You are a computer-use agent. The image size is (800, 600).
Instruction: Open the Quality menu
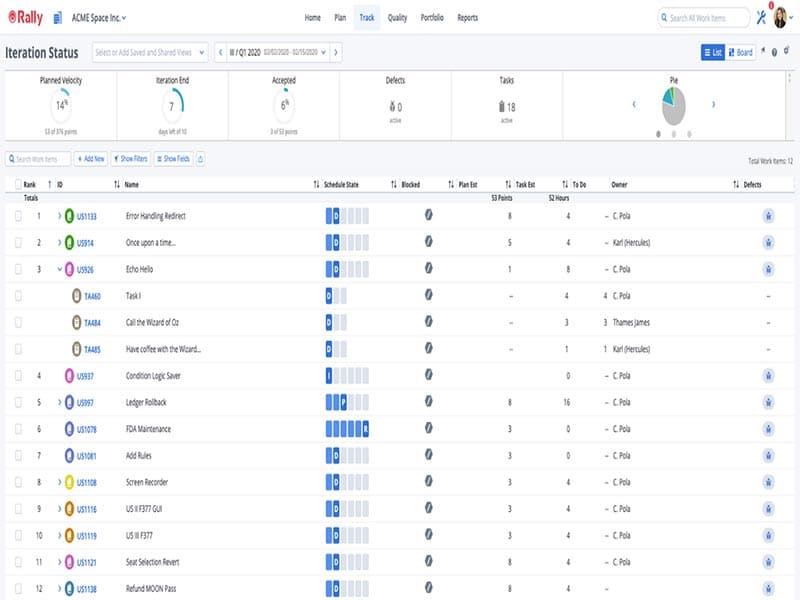point(397,18)
